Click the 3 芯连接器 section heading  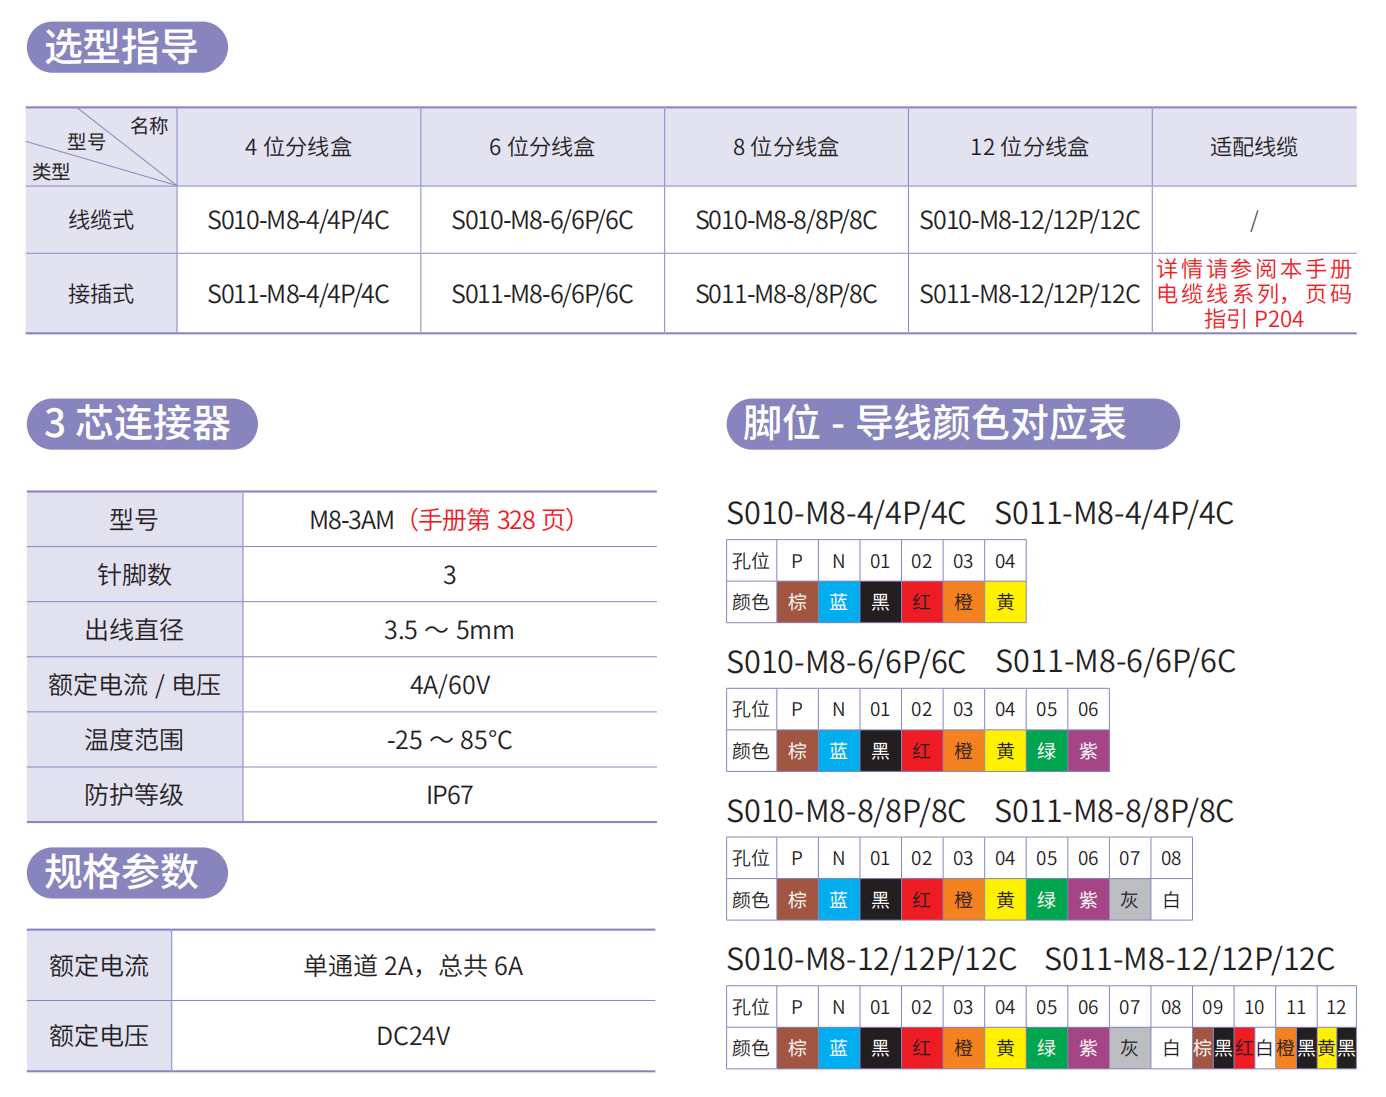point(142,424)
